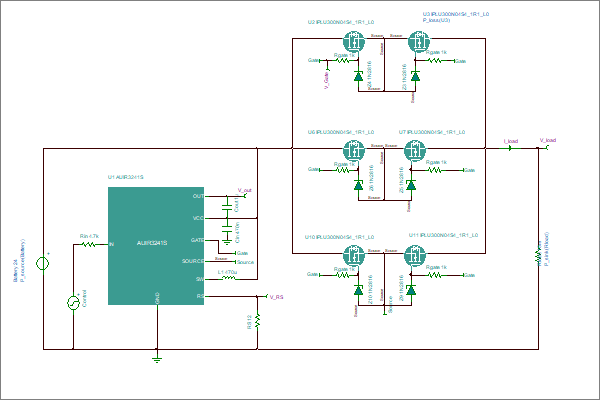Select the RS resistor below V_RS
The height and width of the screenshot is (400, 600).
point(258,321)
